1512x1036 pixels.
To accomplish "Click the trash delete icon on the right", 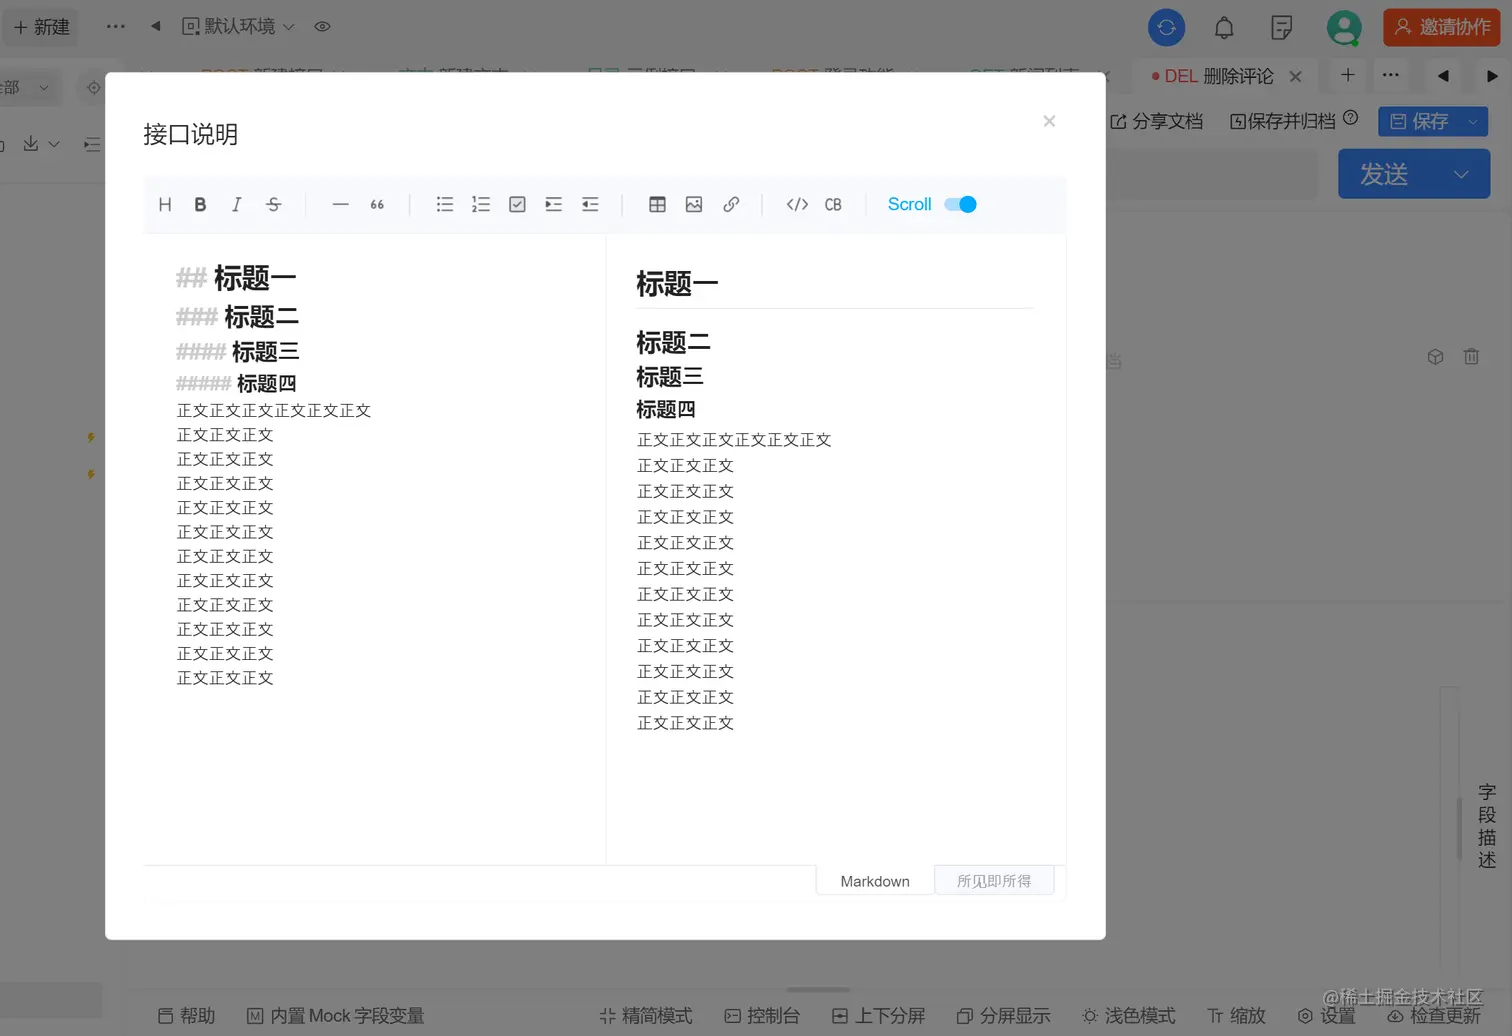I will pos(1471,356).
